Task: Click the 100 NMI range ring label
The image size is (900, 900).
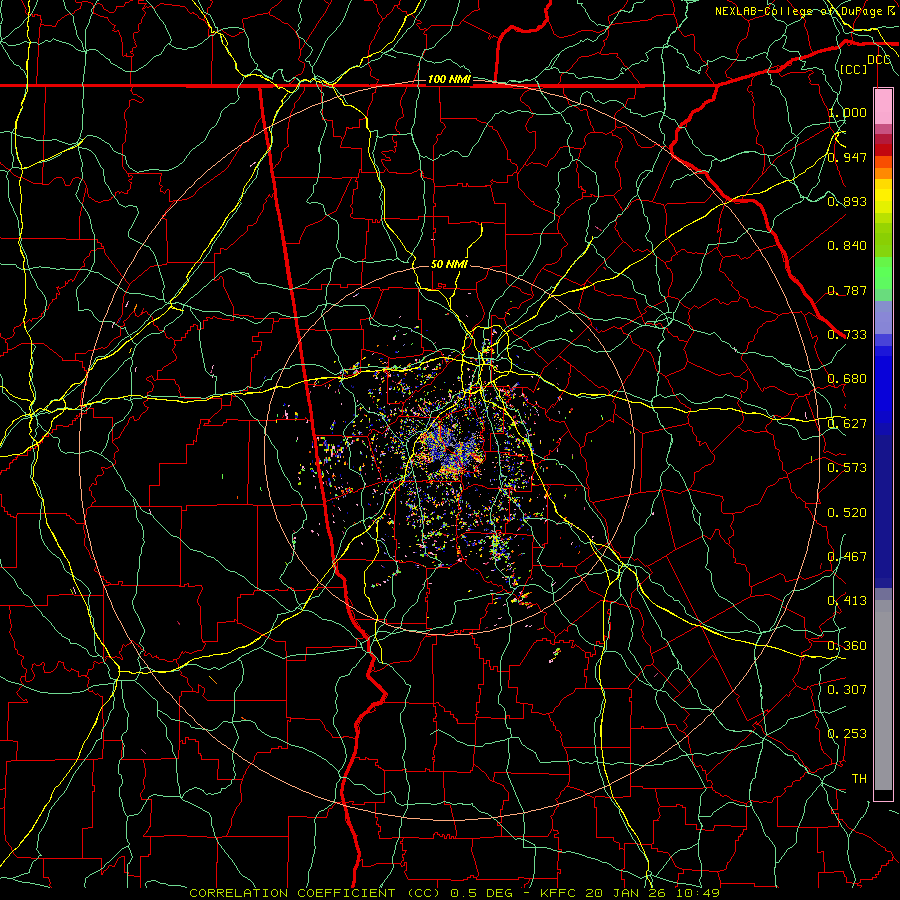Action: click(x=449, y=79)
